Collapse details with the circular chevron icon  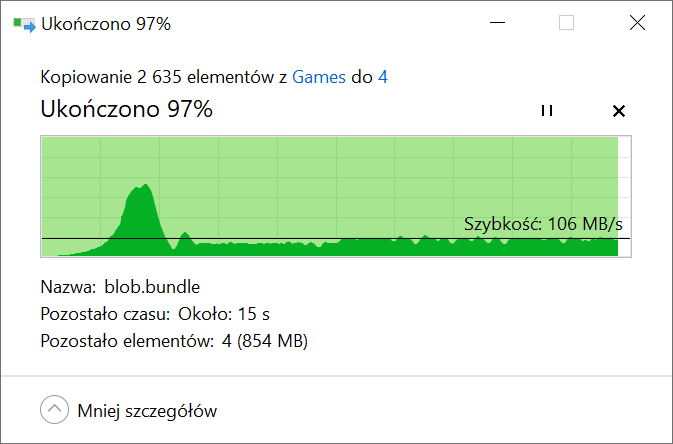(x=55, y=409)
